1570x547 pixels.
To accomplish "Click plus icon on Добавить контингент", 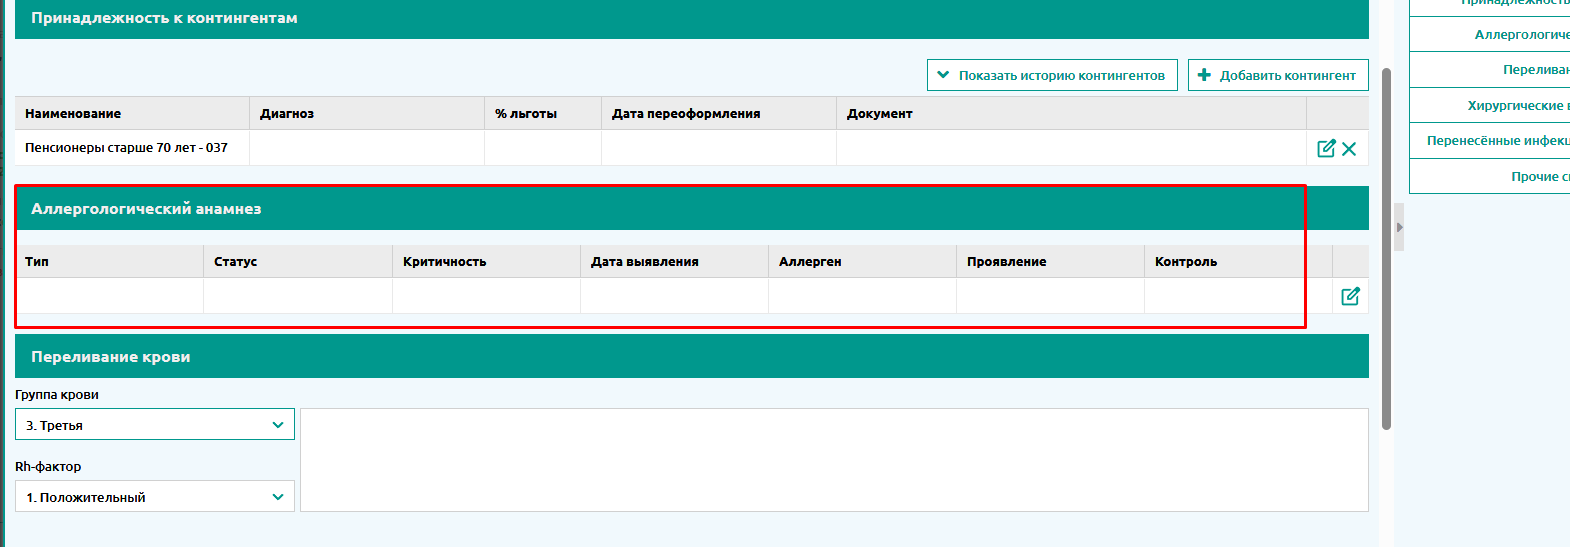I will [1204, 75].
